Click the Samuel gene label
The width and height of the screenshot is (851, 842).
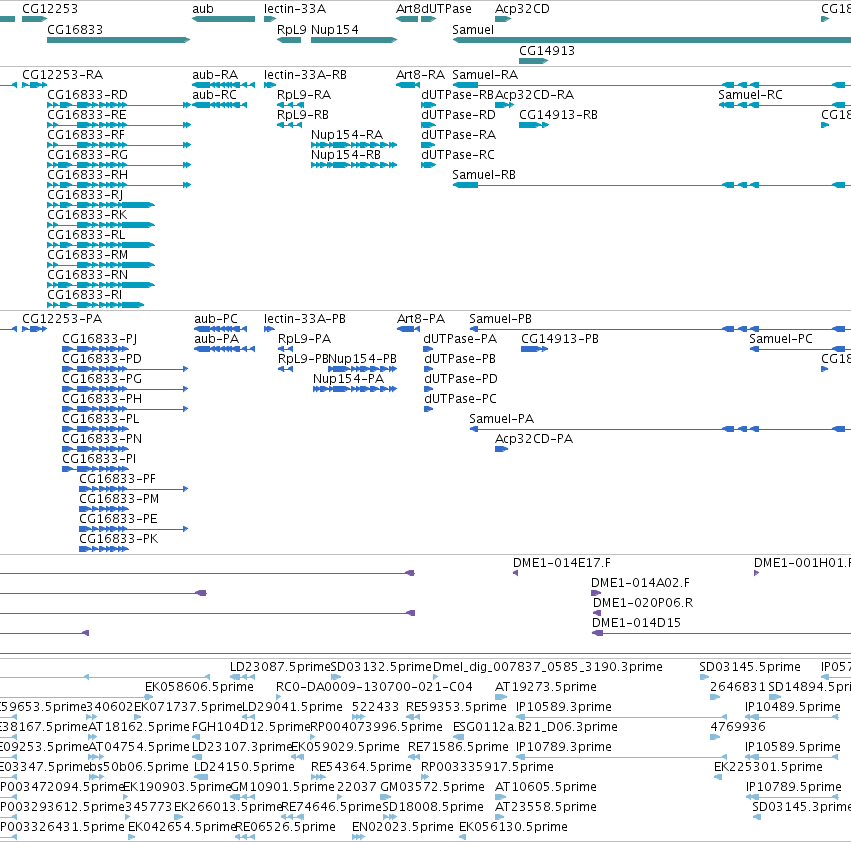pyautogui.click(x=473, y=29)
